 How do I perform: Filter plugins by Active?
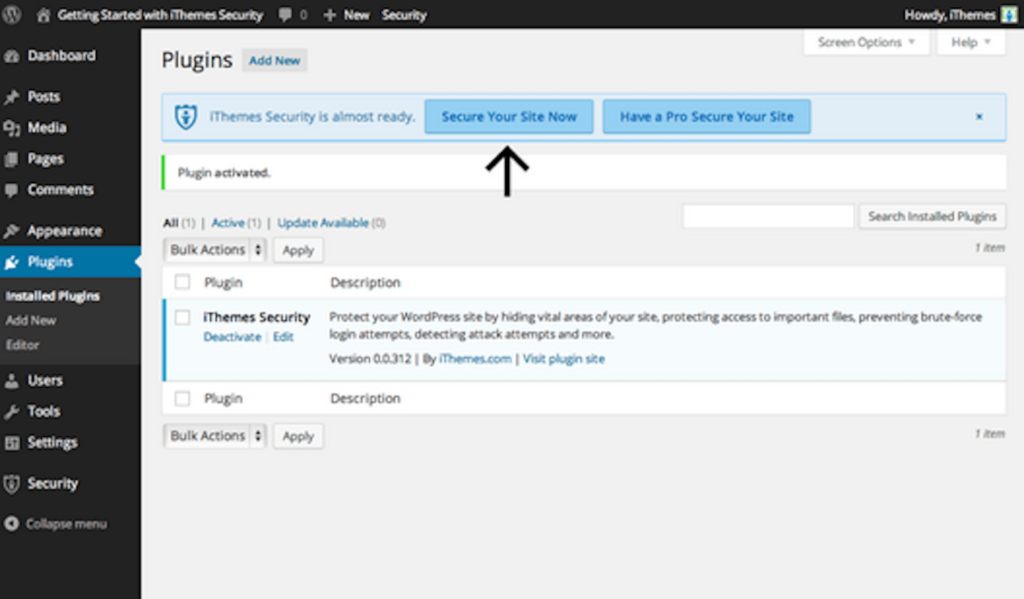tap(228, 223)
